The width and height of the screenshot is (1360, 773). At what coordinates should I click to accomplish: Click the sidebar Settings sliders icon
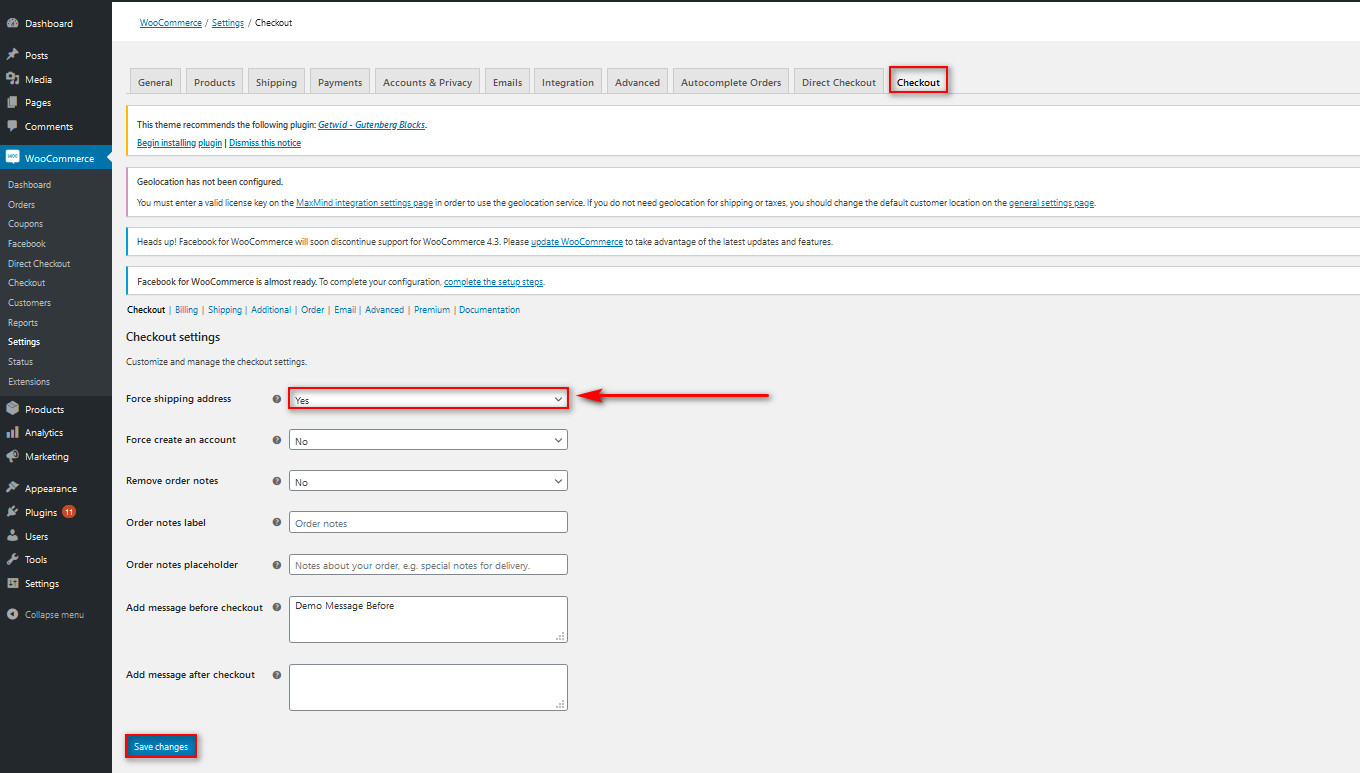12,583
